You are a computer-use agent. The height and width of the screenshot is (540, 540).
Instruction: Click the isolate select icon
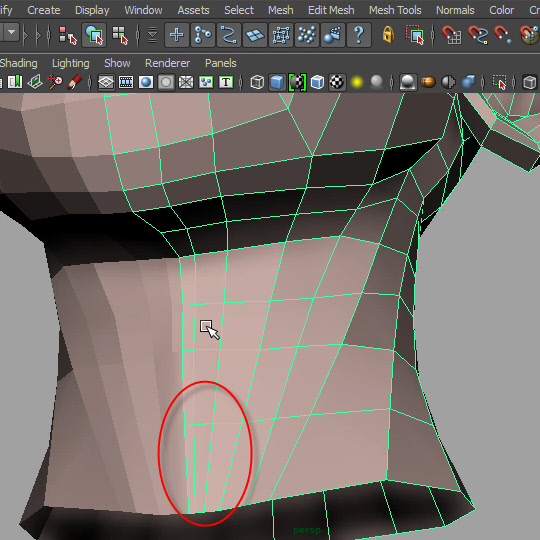click(499, 82)
